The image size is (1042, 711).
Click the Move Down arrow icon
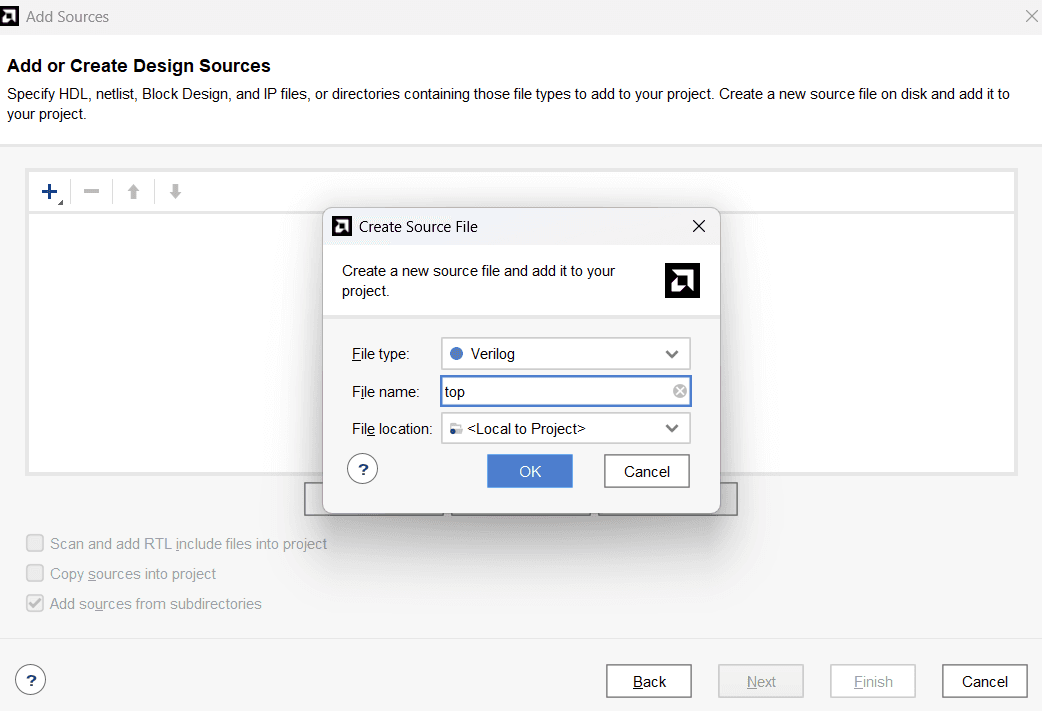(175, 191)
